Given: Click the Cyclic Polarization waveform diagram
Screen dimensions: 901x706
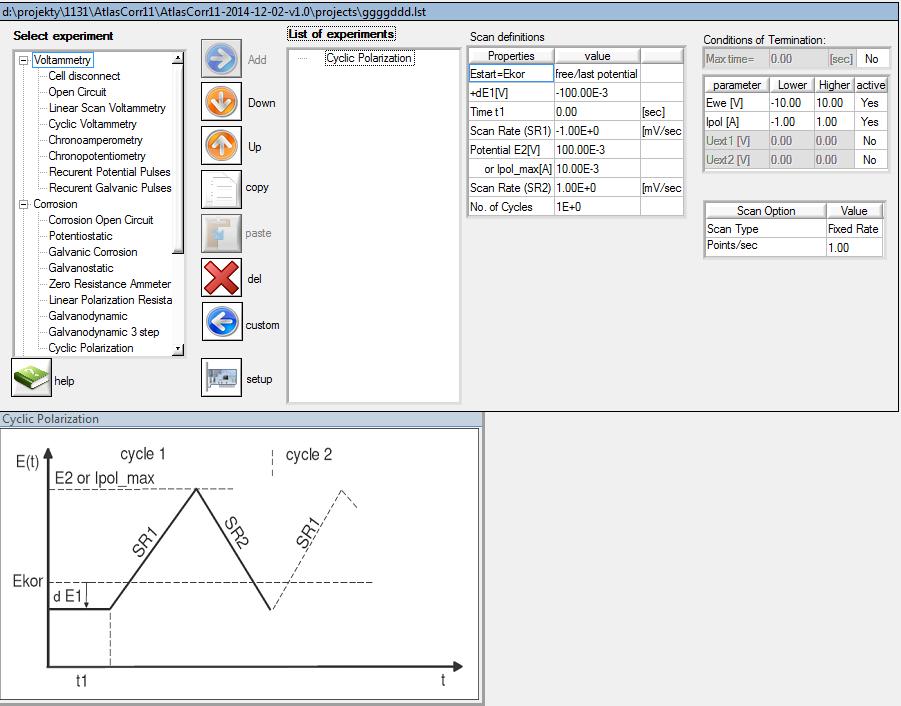Looking at the screenshot, I should [x=240, y=564].
